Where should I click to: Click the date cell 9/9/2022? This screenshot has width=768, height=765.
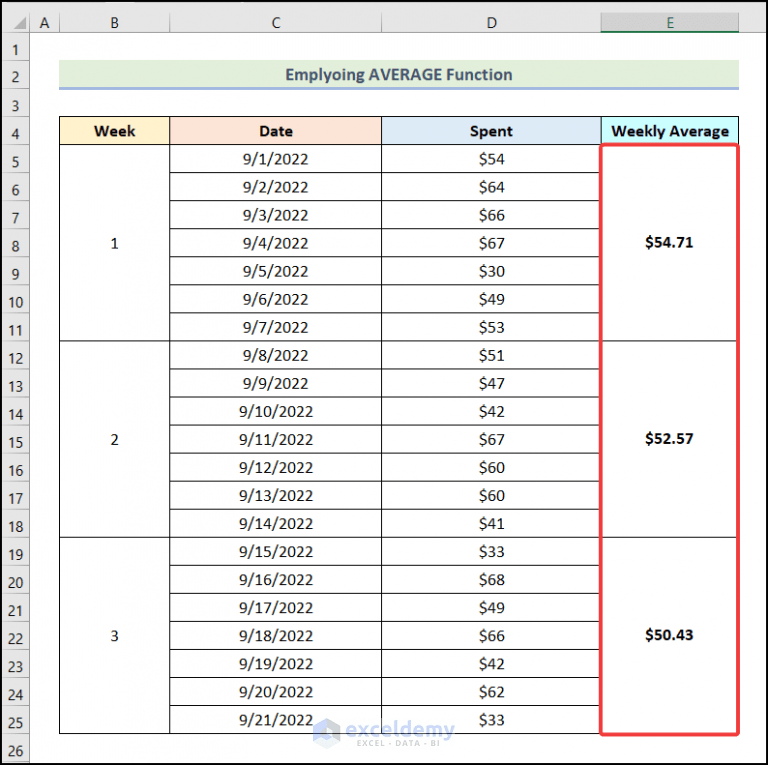point(276,383)
